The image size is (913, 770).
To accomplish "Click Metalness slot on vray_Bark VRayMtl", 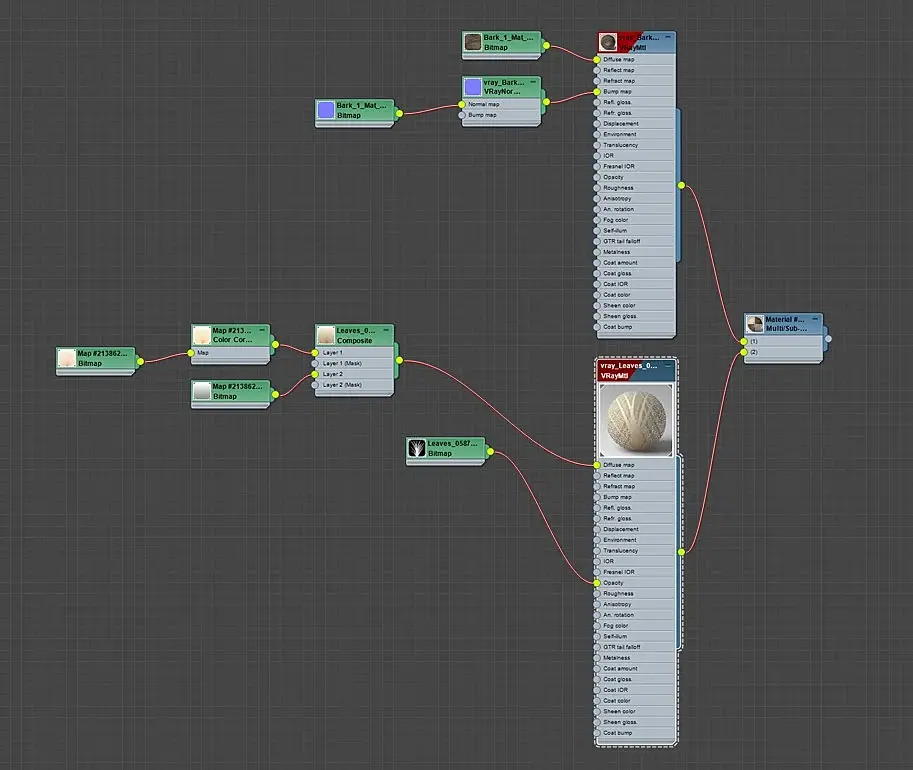I will (636, 252).
